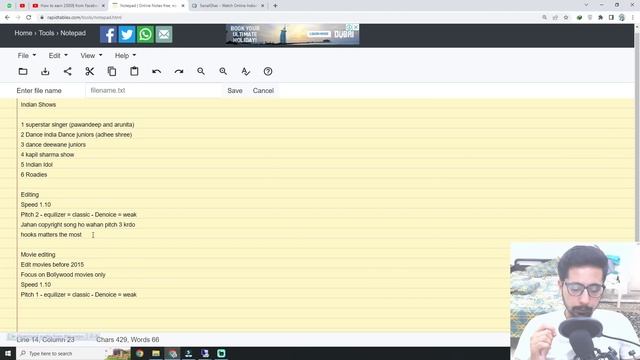Image resolution: width=640 pixels, height=360 pixels.
Task: Open File Explorer from the taskbar
Action: click(156, 353)
